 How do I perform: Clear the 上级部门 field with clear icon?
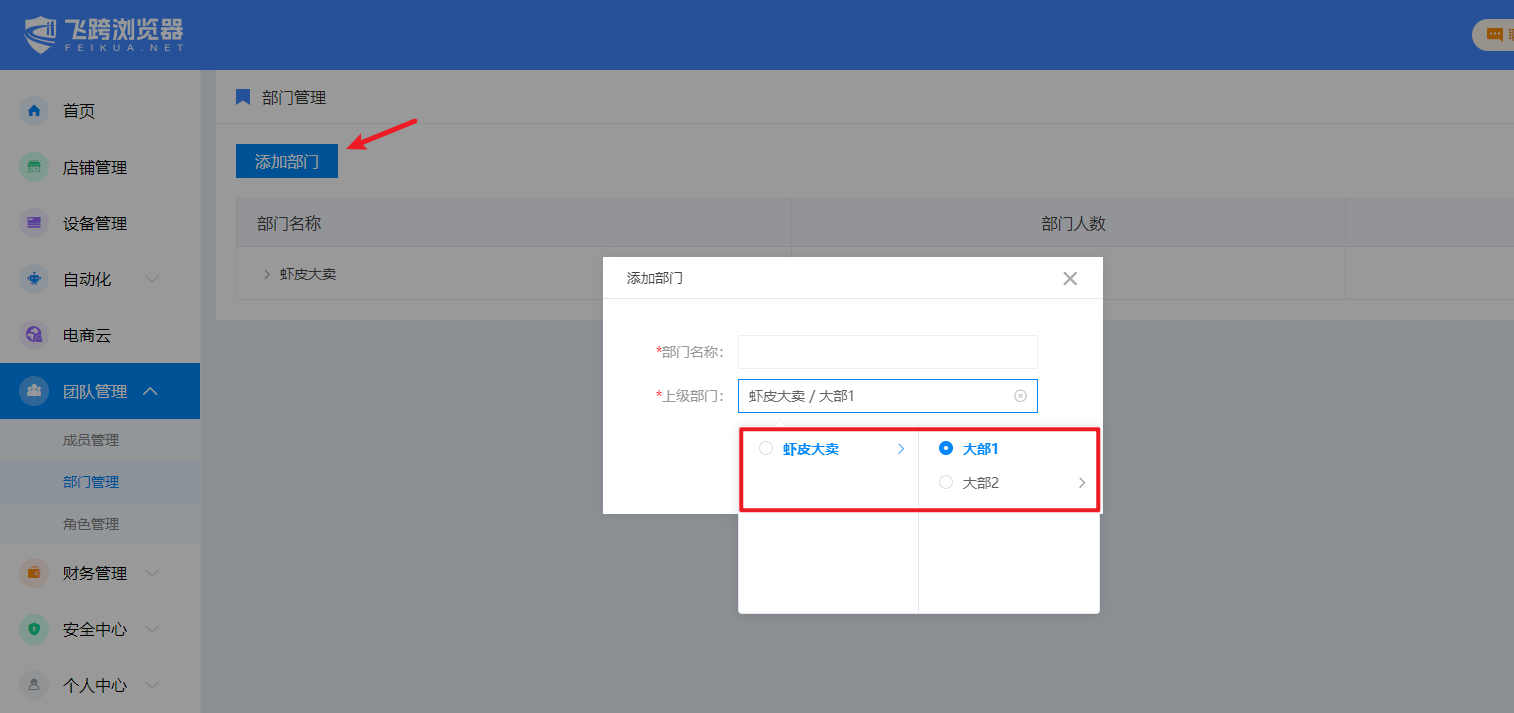pos(1020,396)
